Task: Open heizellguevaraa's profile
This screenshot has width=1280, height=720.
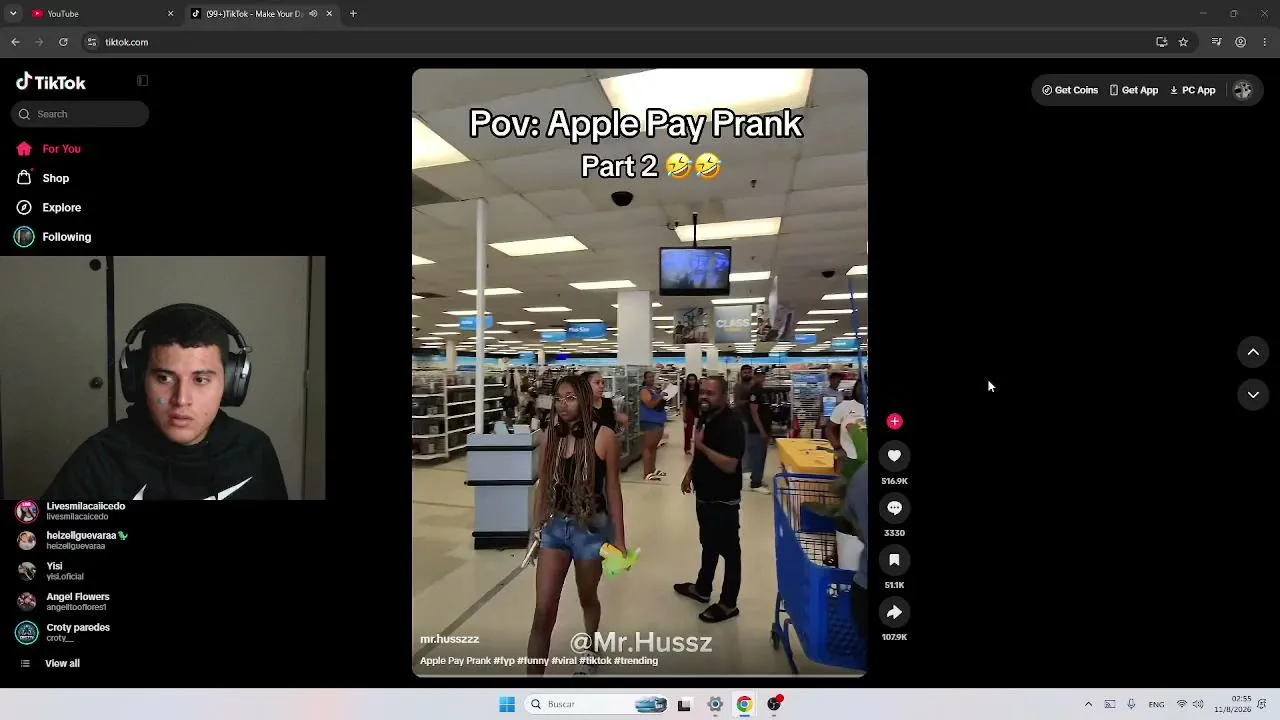Action: [x=72, y=541]
